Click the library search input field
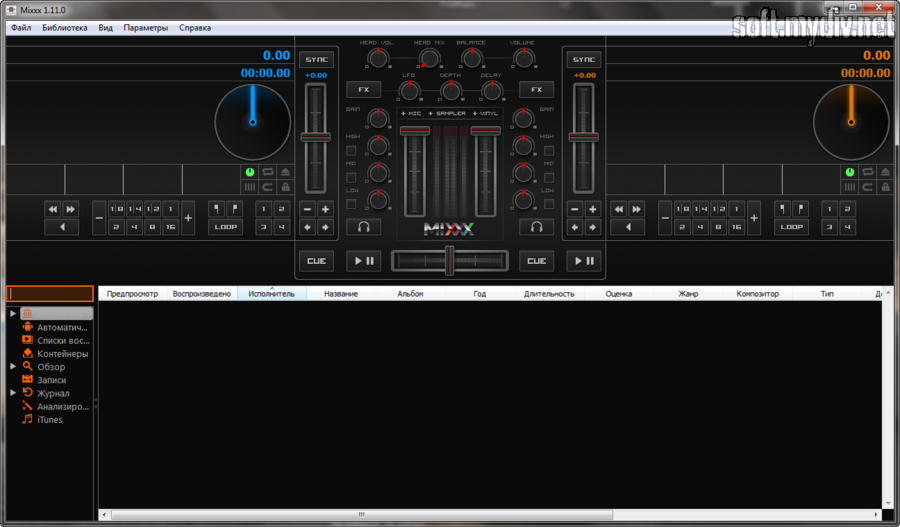 pyautogui.click(x=49, y=293)
